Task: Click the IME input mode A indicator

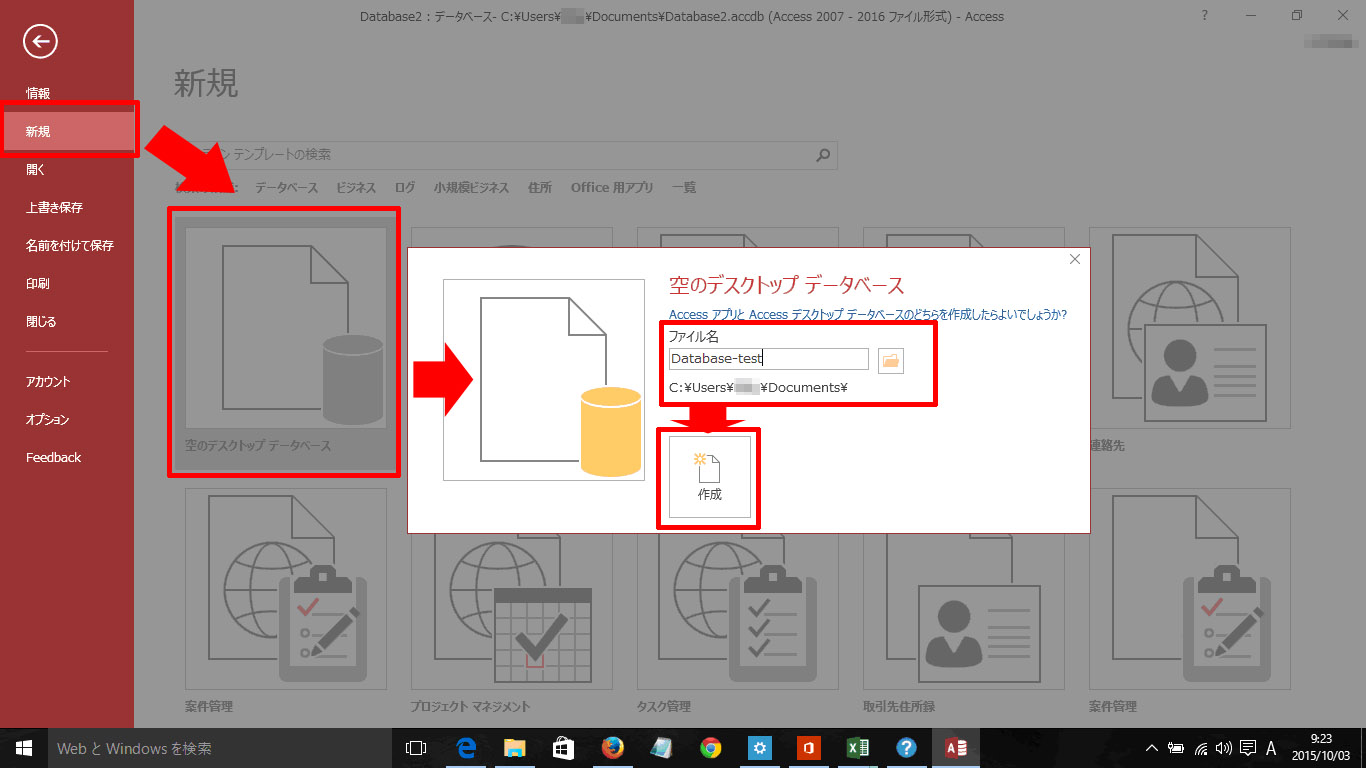Action: (x=1271, y=748)
